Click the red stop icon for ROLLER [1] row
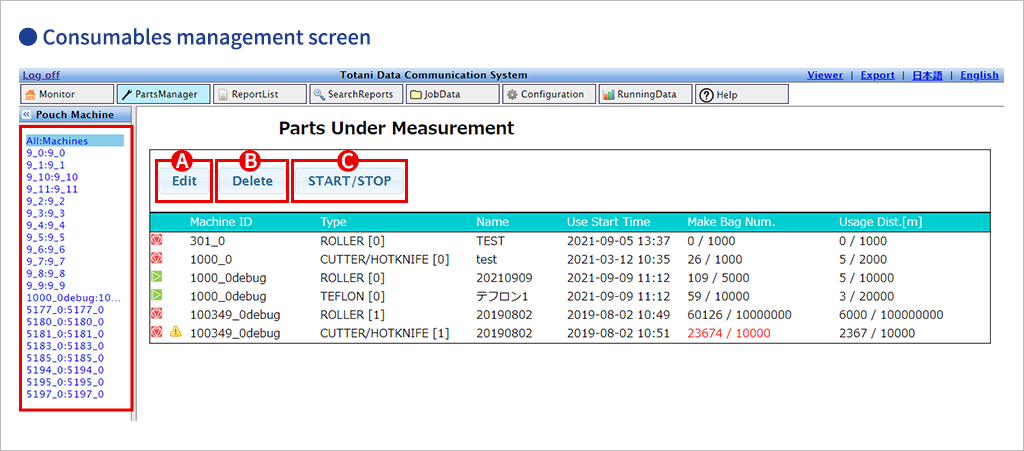This screenshot has width=1024, height=451. [157, 314]
